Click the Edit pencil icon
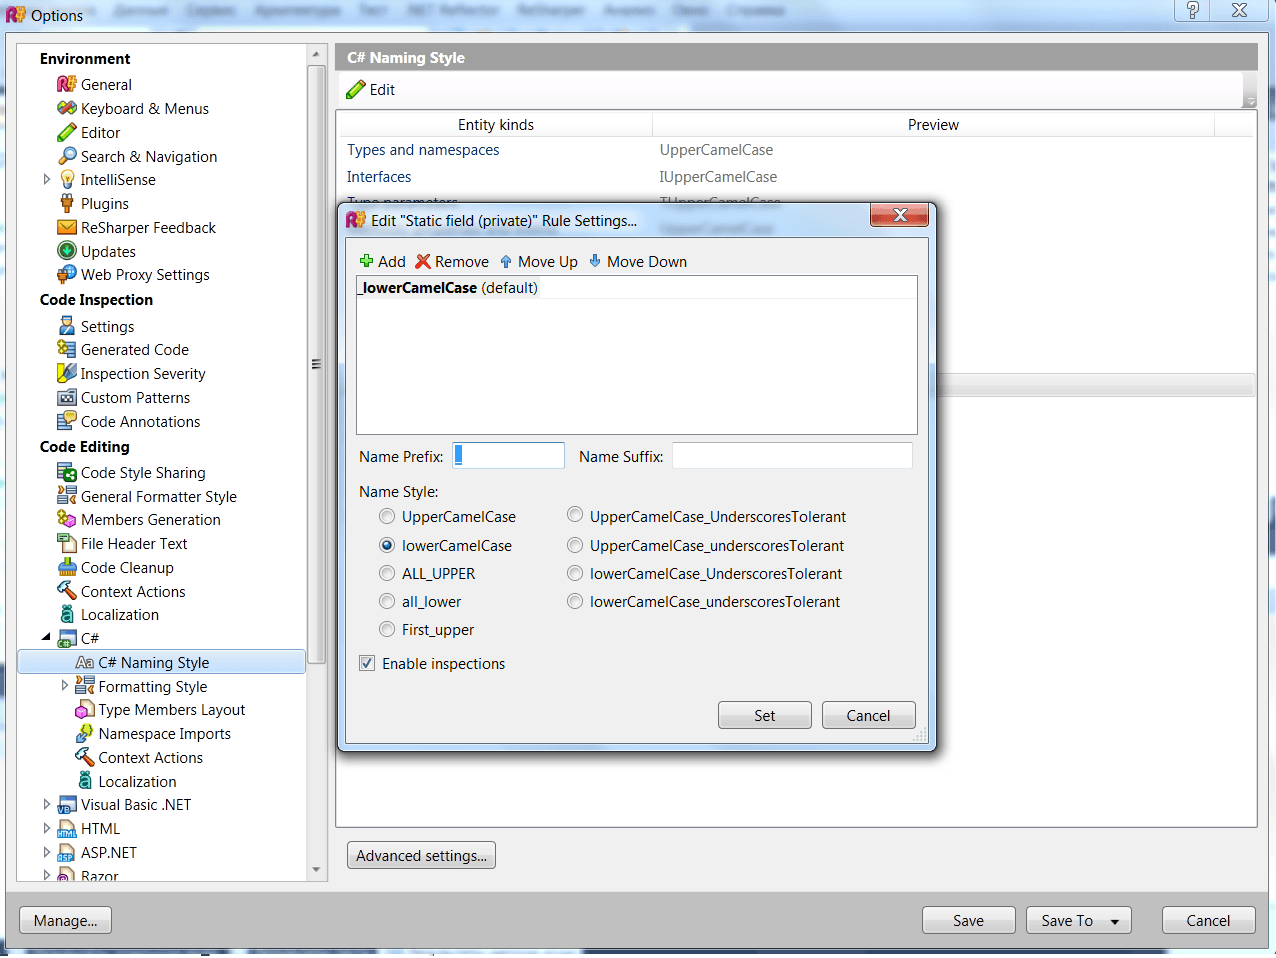Viewport: 1276px width, 958px height. tap(356, 90)
